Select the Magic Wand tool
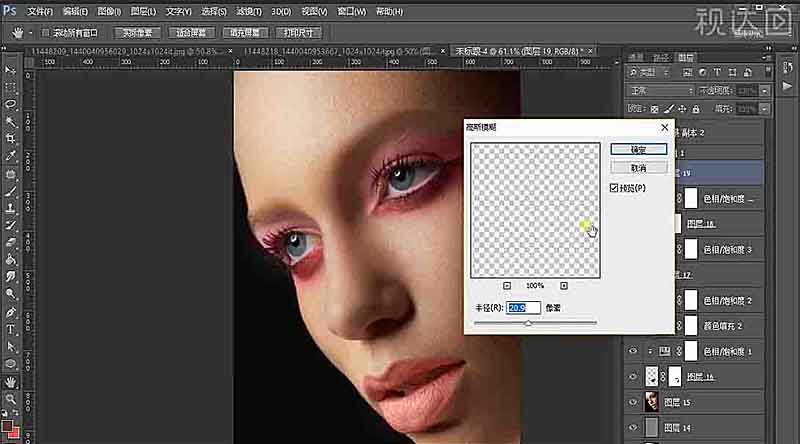This screenshot has height=444, width=800. [x=10, y=121]
